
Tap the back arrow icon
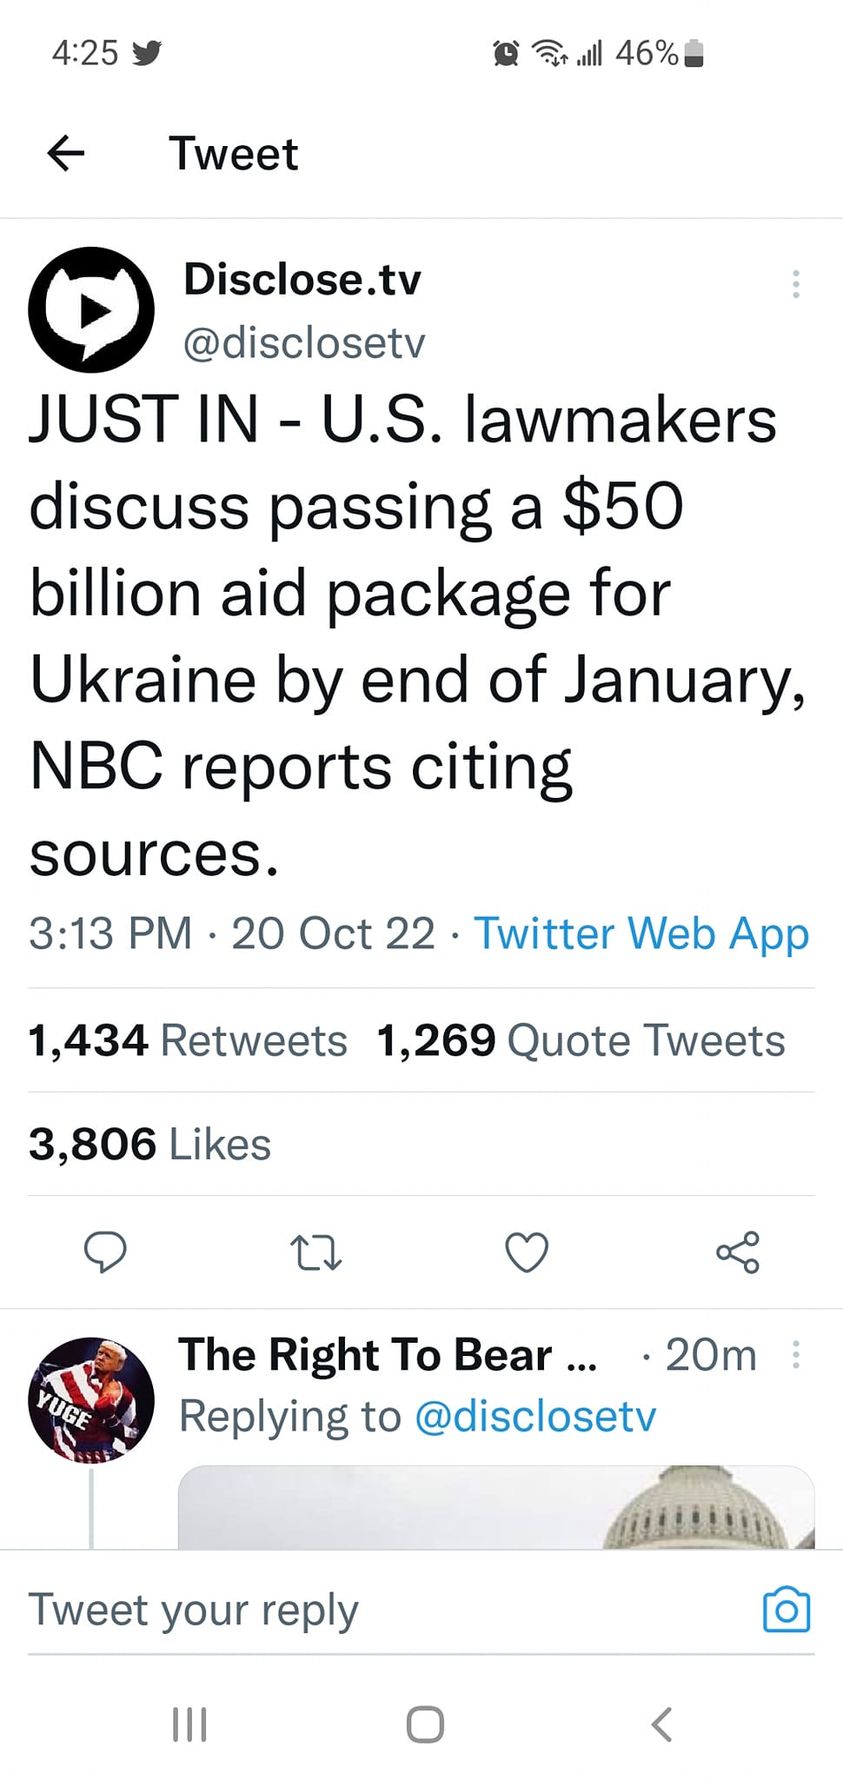point(66,153)
